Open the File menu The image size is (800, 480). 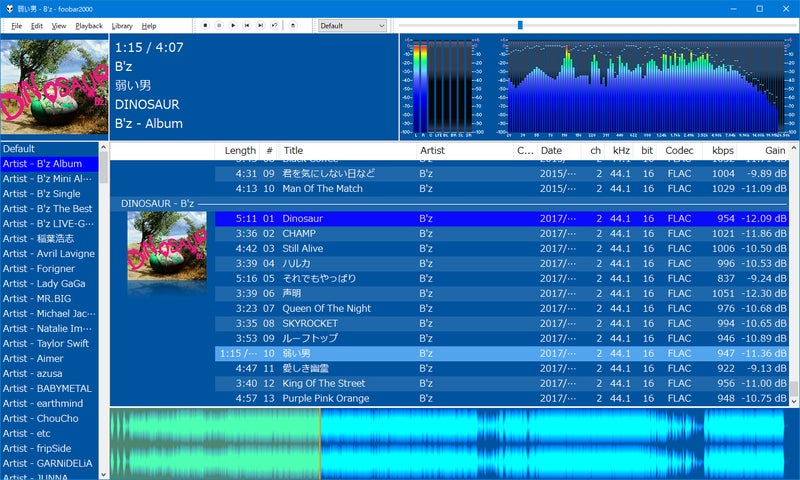pos(16,25)
